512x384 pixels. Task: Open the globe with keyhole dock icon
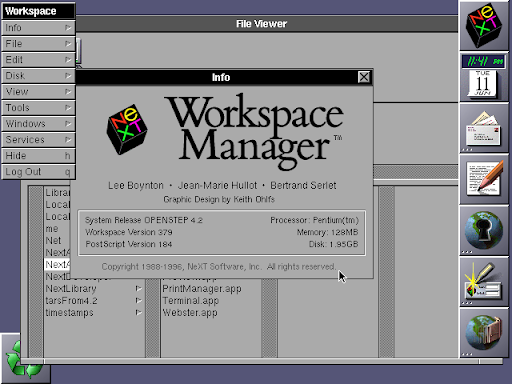pos(484,231)
